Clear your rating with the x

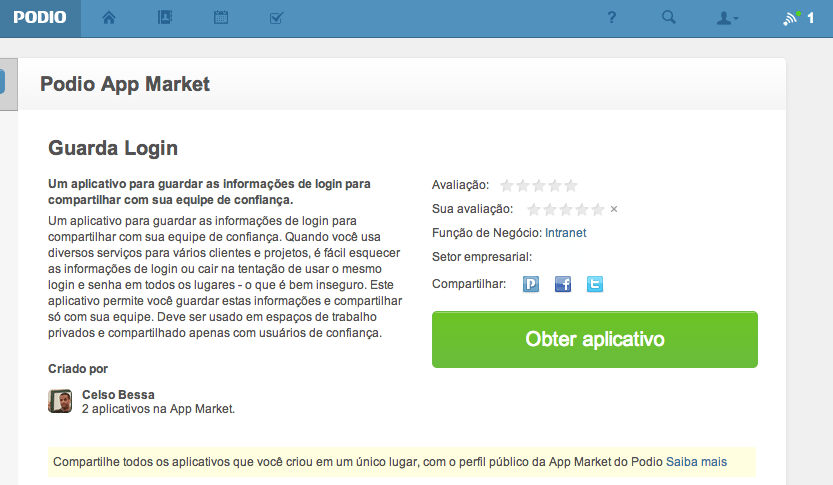(614, 209)
